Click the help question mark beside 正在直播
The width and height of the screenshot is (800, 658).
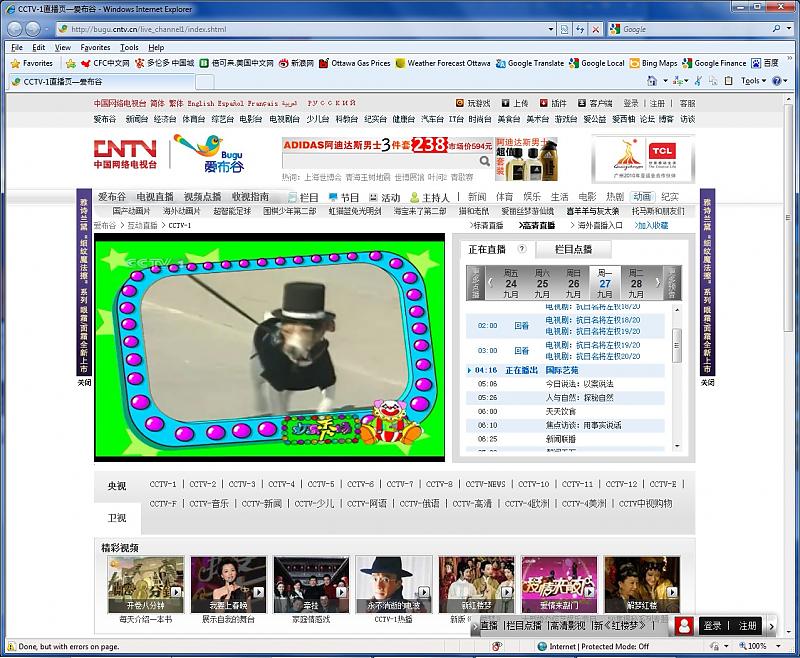pyautogui.click(x=521, y=249)
